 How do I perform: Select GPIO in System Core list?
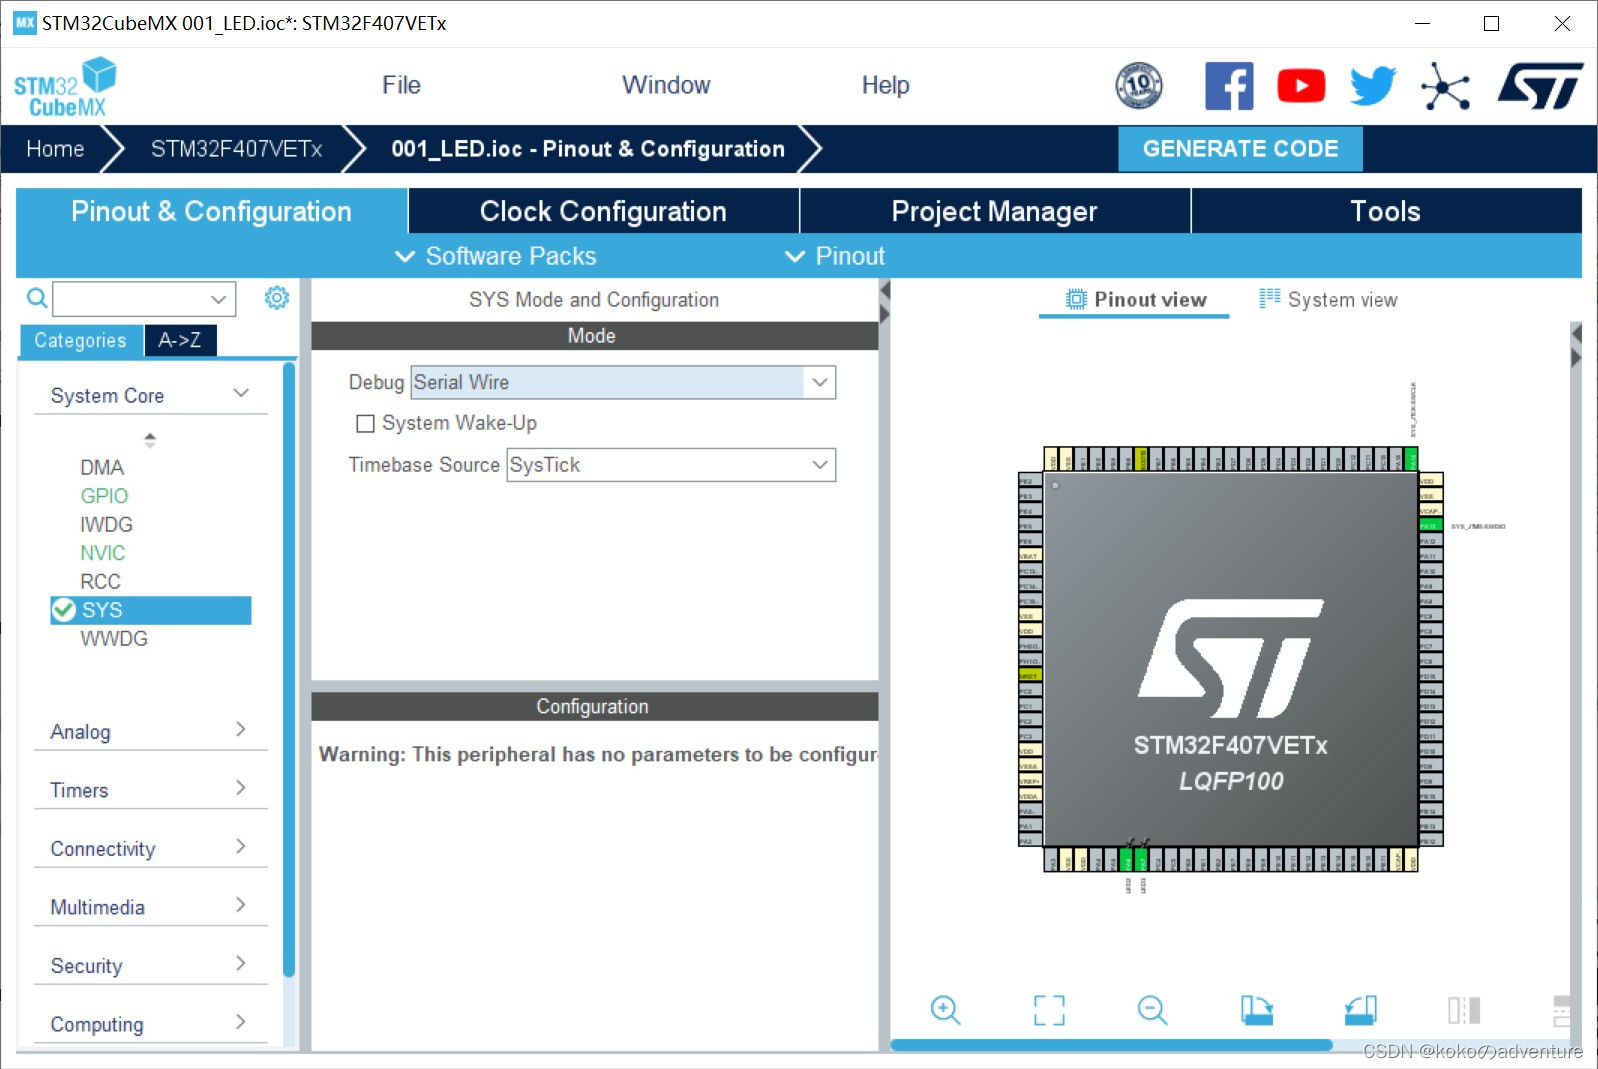click(104, 496)
